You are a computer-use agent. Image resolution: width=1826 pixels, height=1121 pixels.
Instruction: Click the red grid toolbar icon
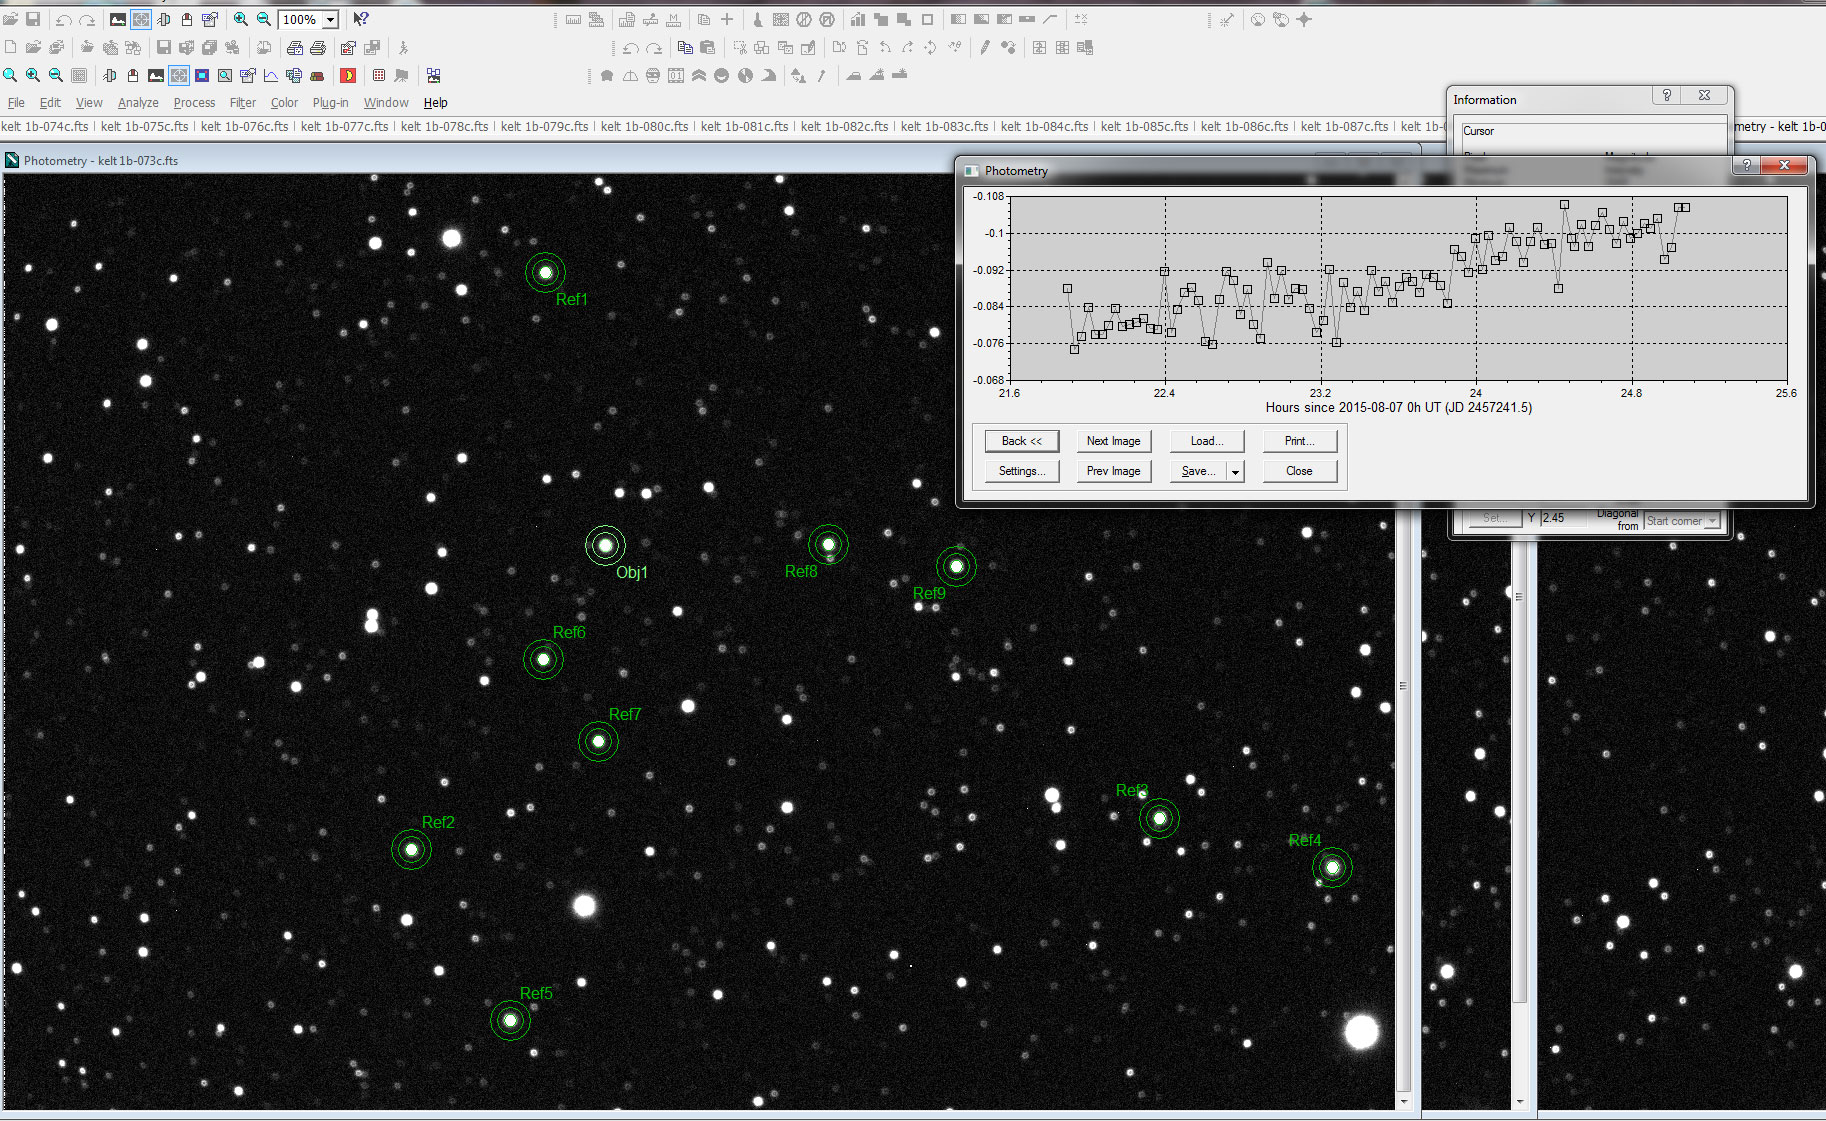tap(379, 76)
